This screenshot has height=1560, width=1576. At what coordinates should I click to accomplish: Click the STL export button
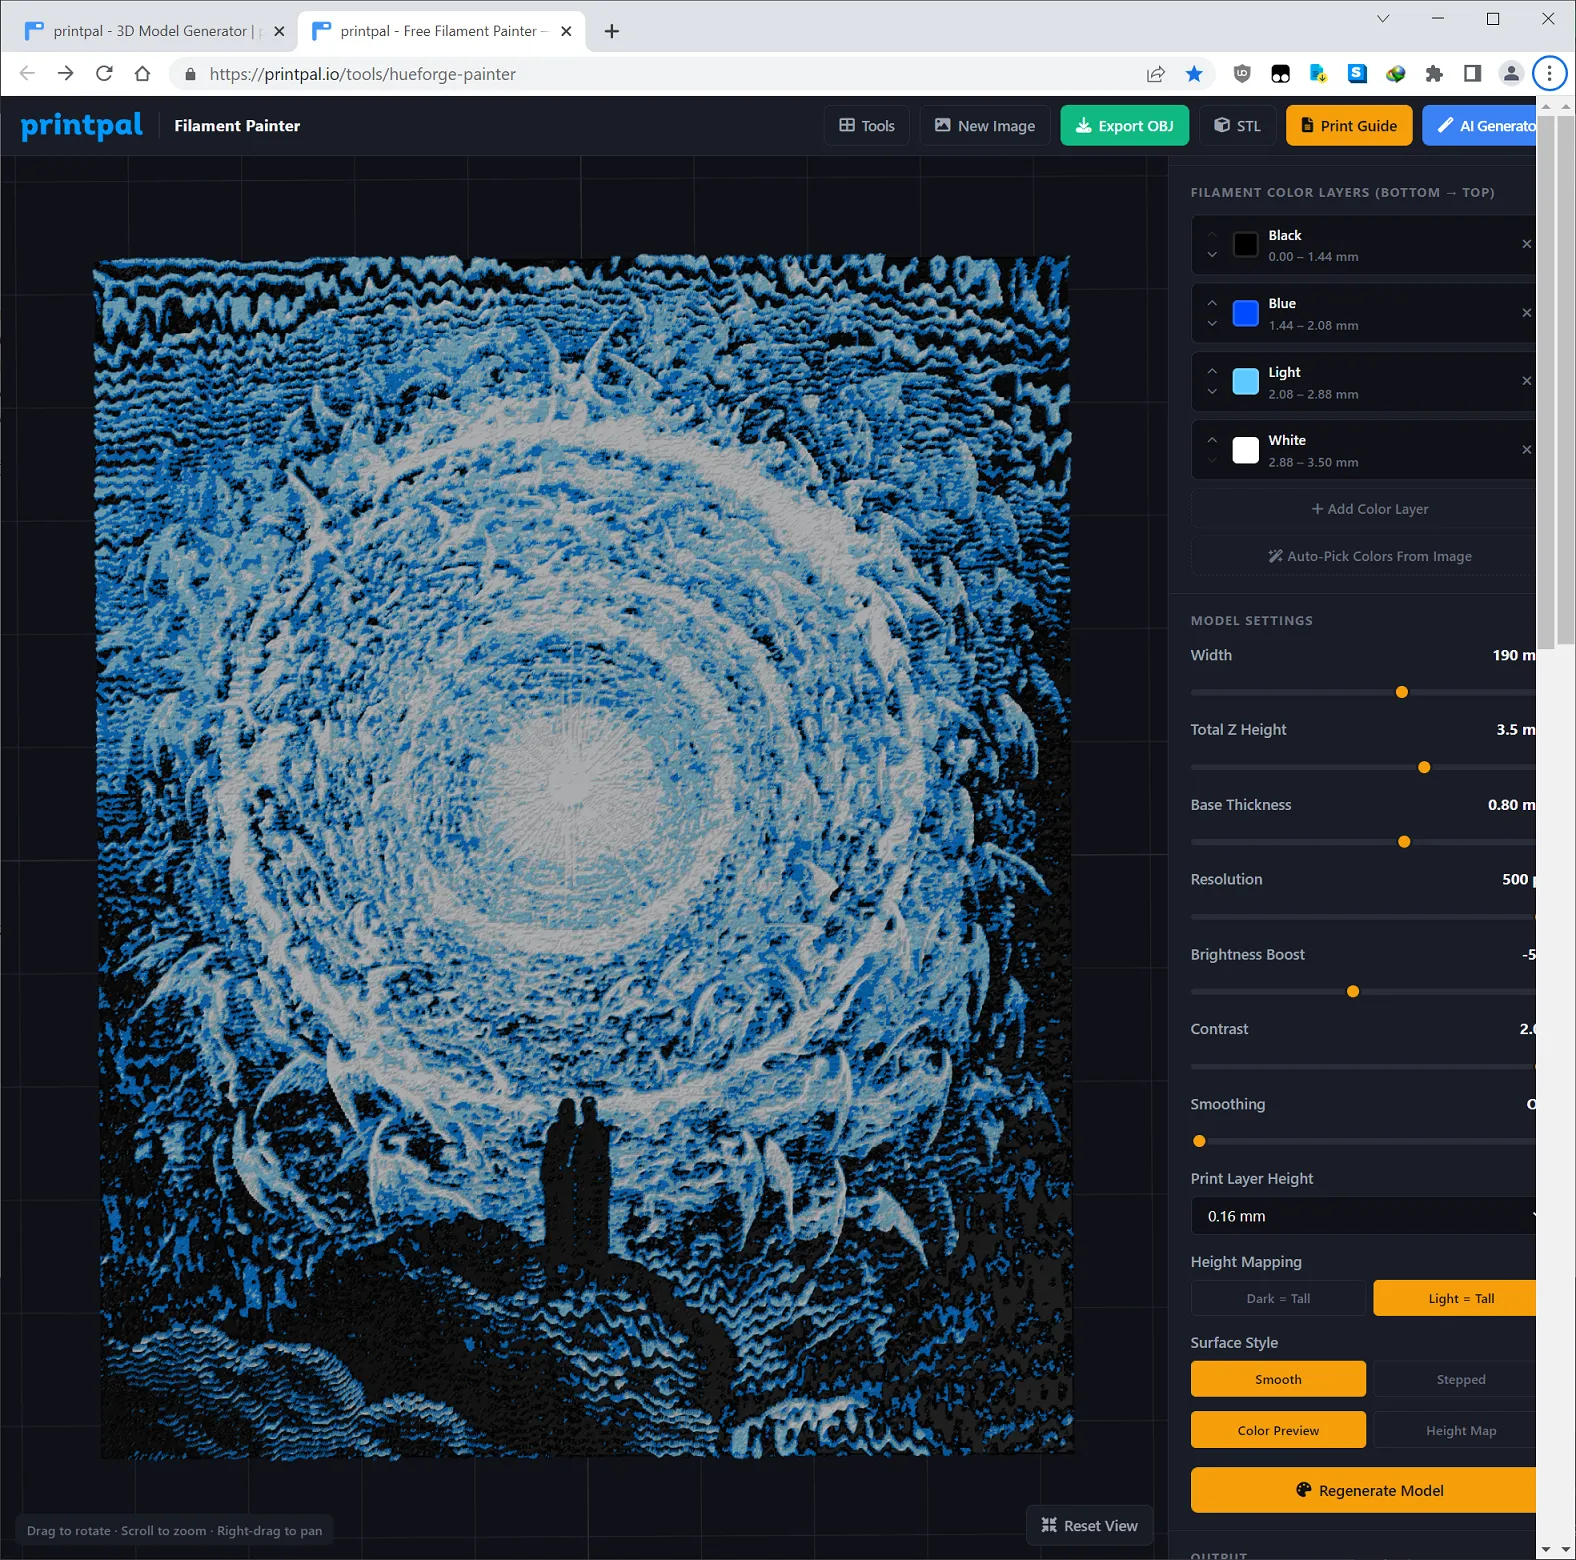coord(1238,125)
